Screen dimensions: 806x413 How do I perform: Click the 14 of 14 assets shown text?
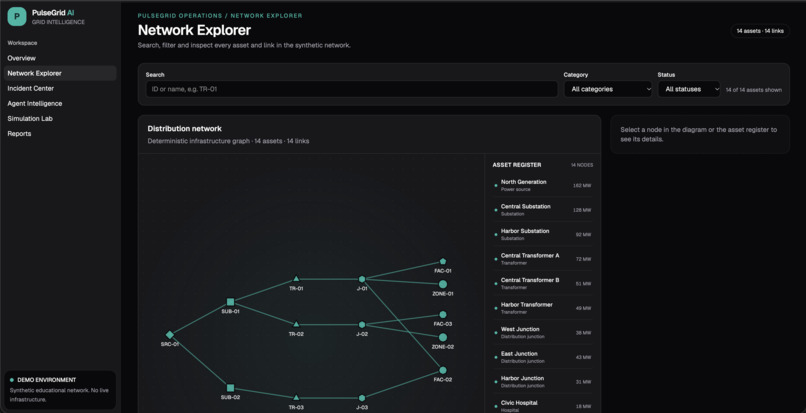(754, 90)
